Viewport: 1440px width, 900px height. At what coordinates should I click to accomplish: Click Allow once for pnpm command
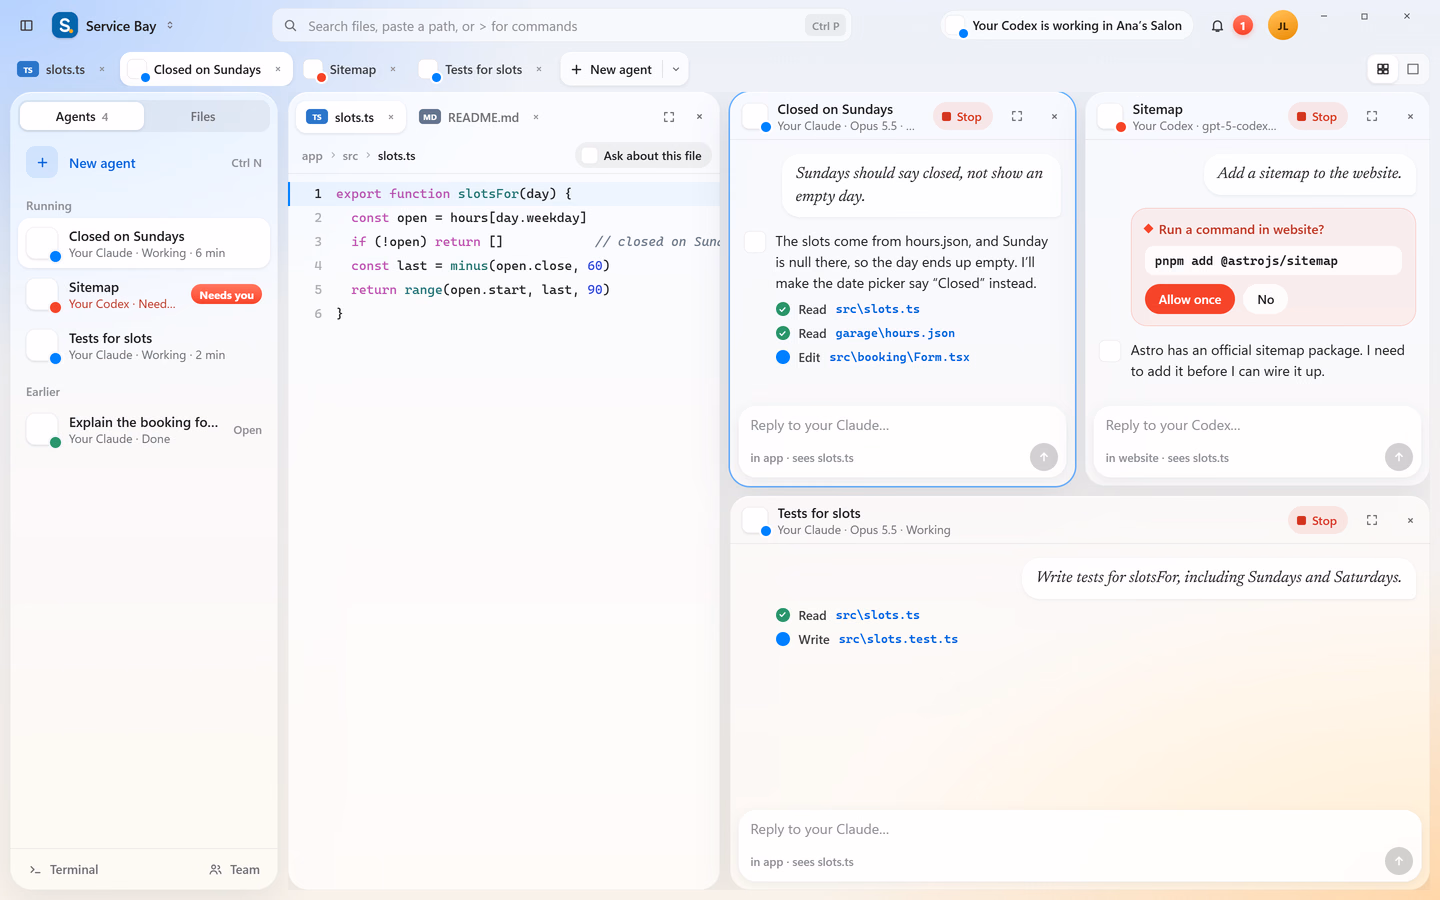click(1190, 299)
